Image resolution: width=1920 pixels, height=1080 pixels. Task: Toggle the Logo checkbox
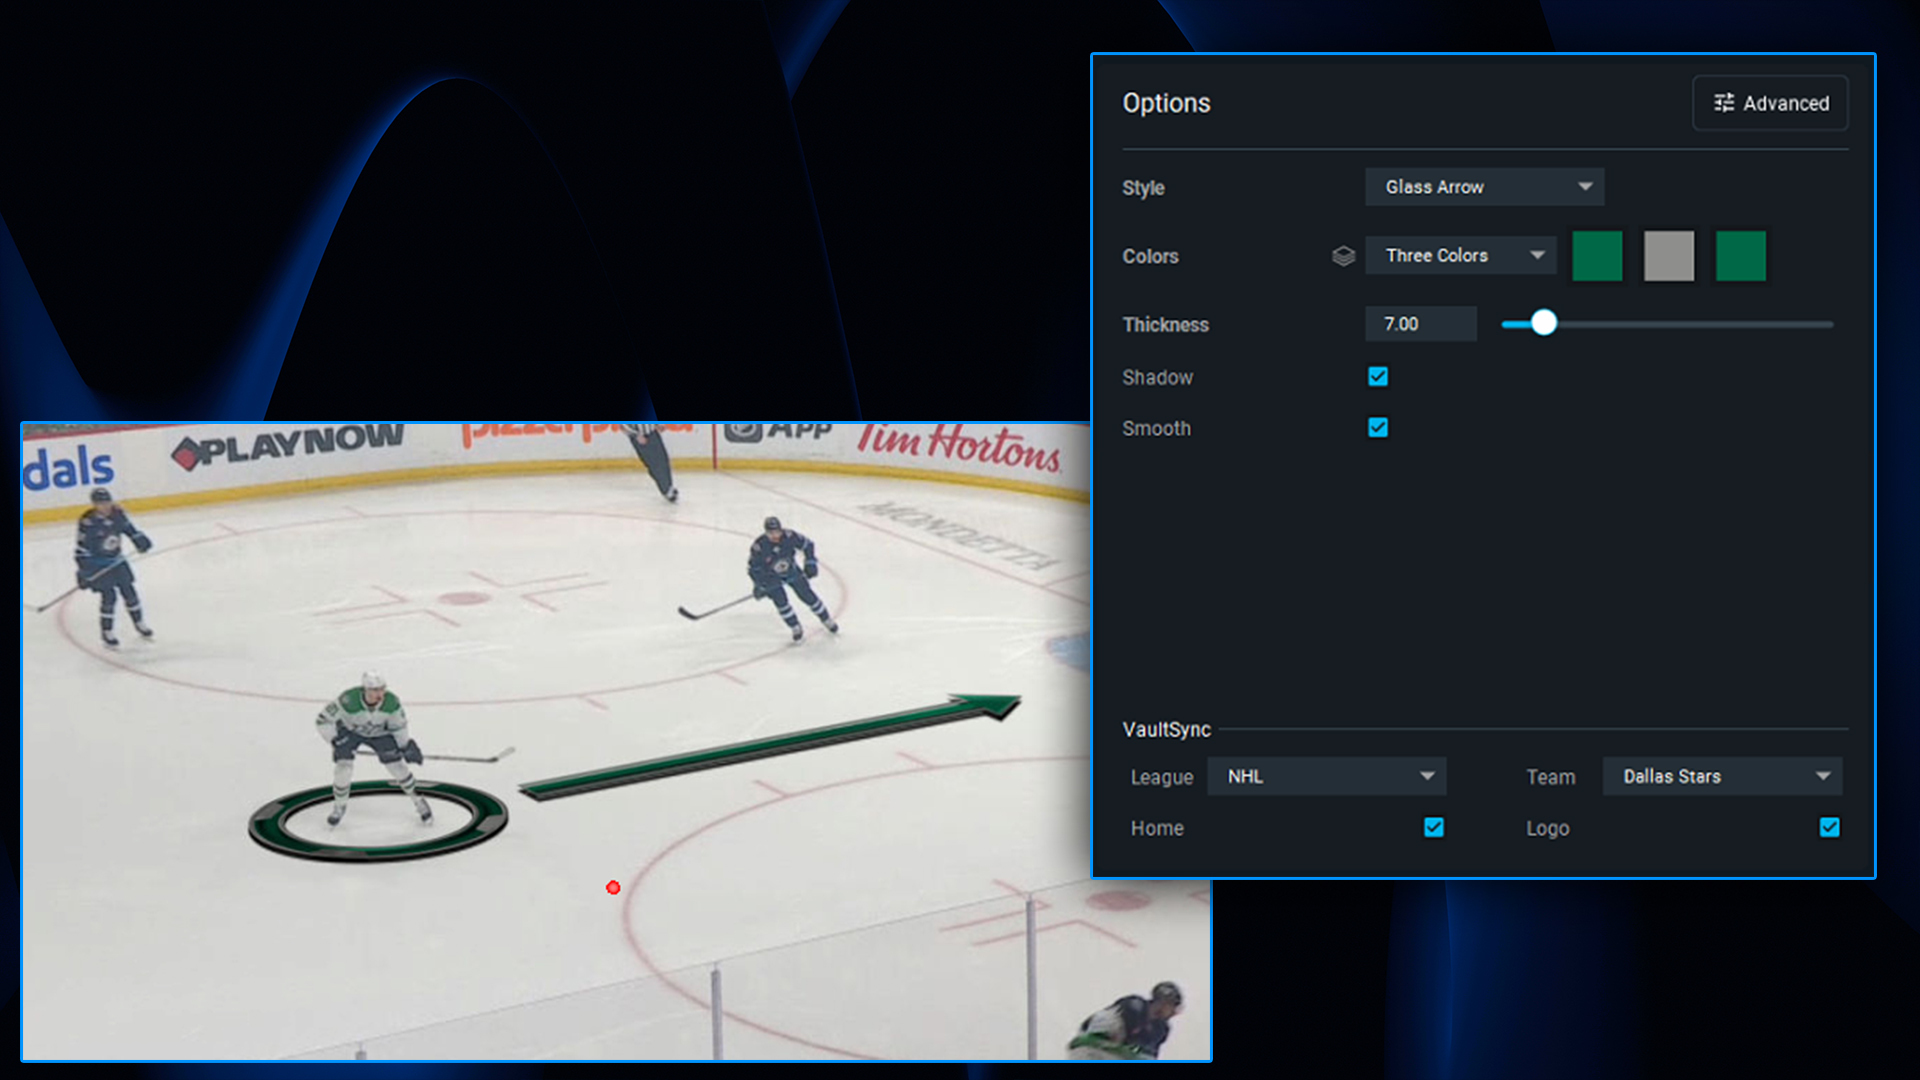(x=1829, y=827)
